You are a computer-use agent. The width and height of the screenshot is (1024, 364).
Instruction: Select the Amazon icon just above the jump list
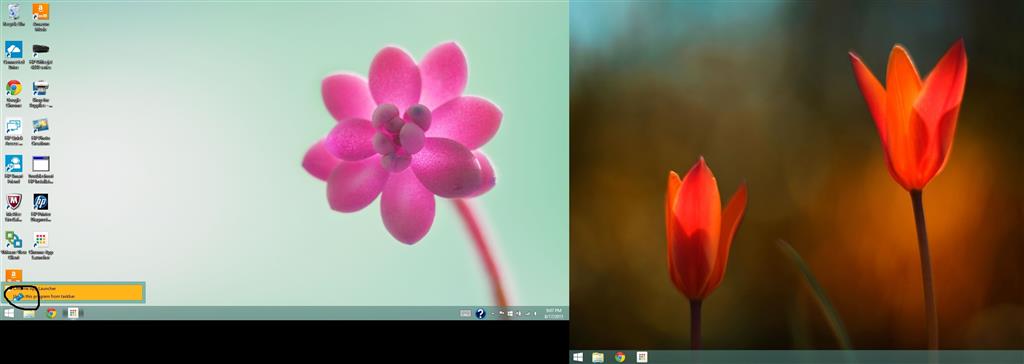[14, 275]
